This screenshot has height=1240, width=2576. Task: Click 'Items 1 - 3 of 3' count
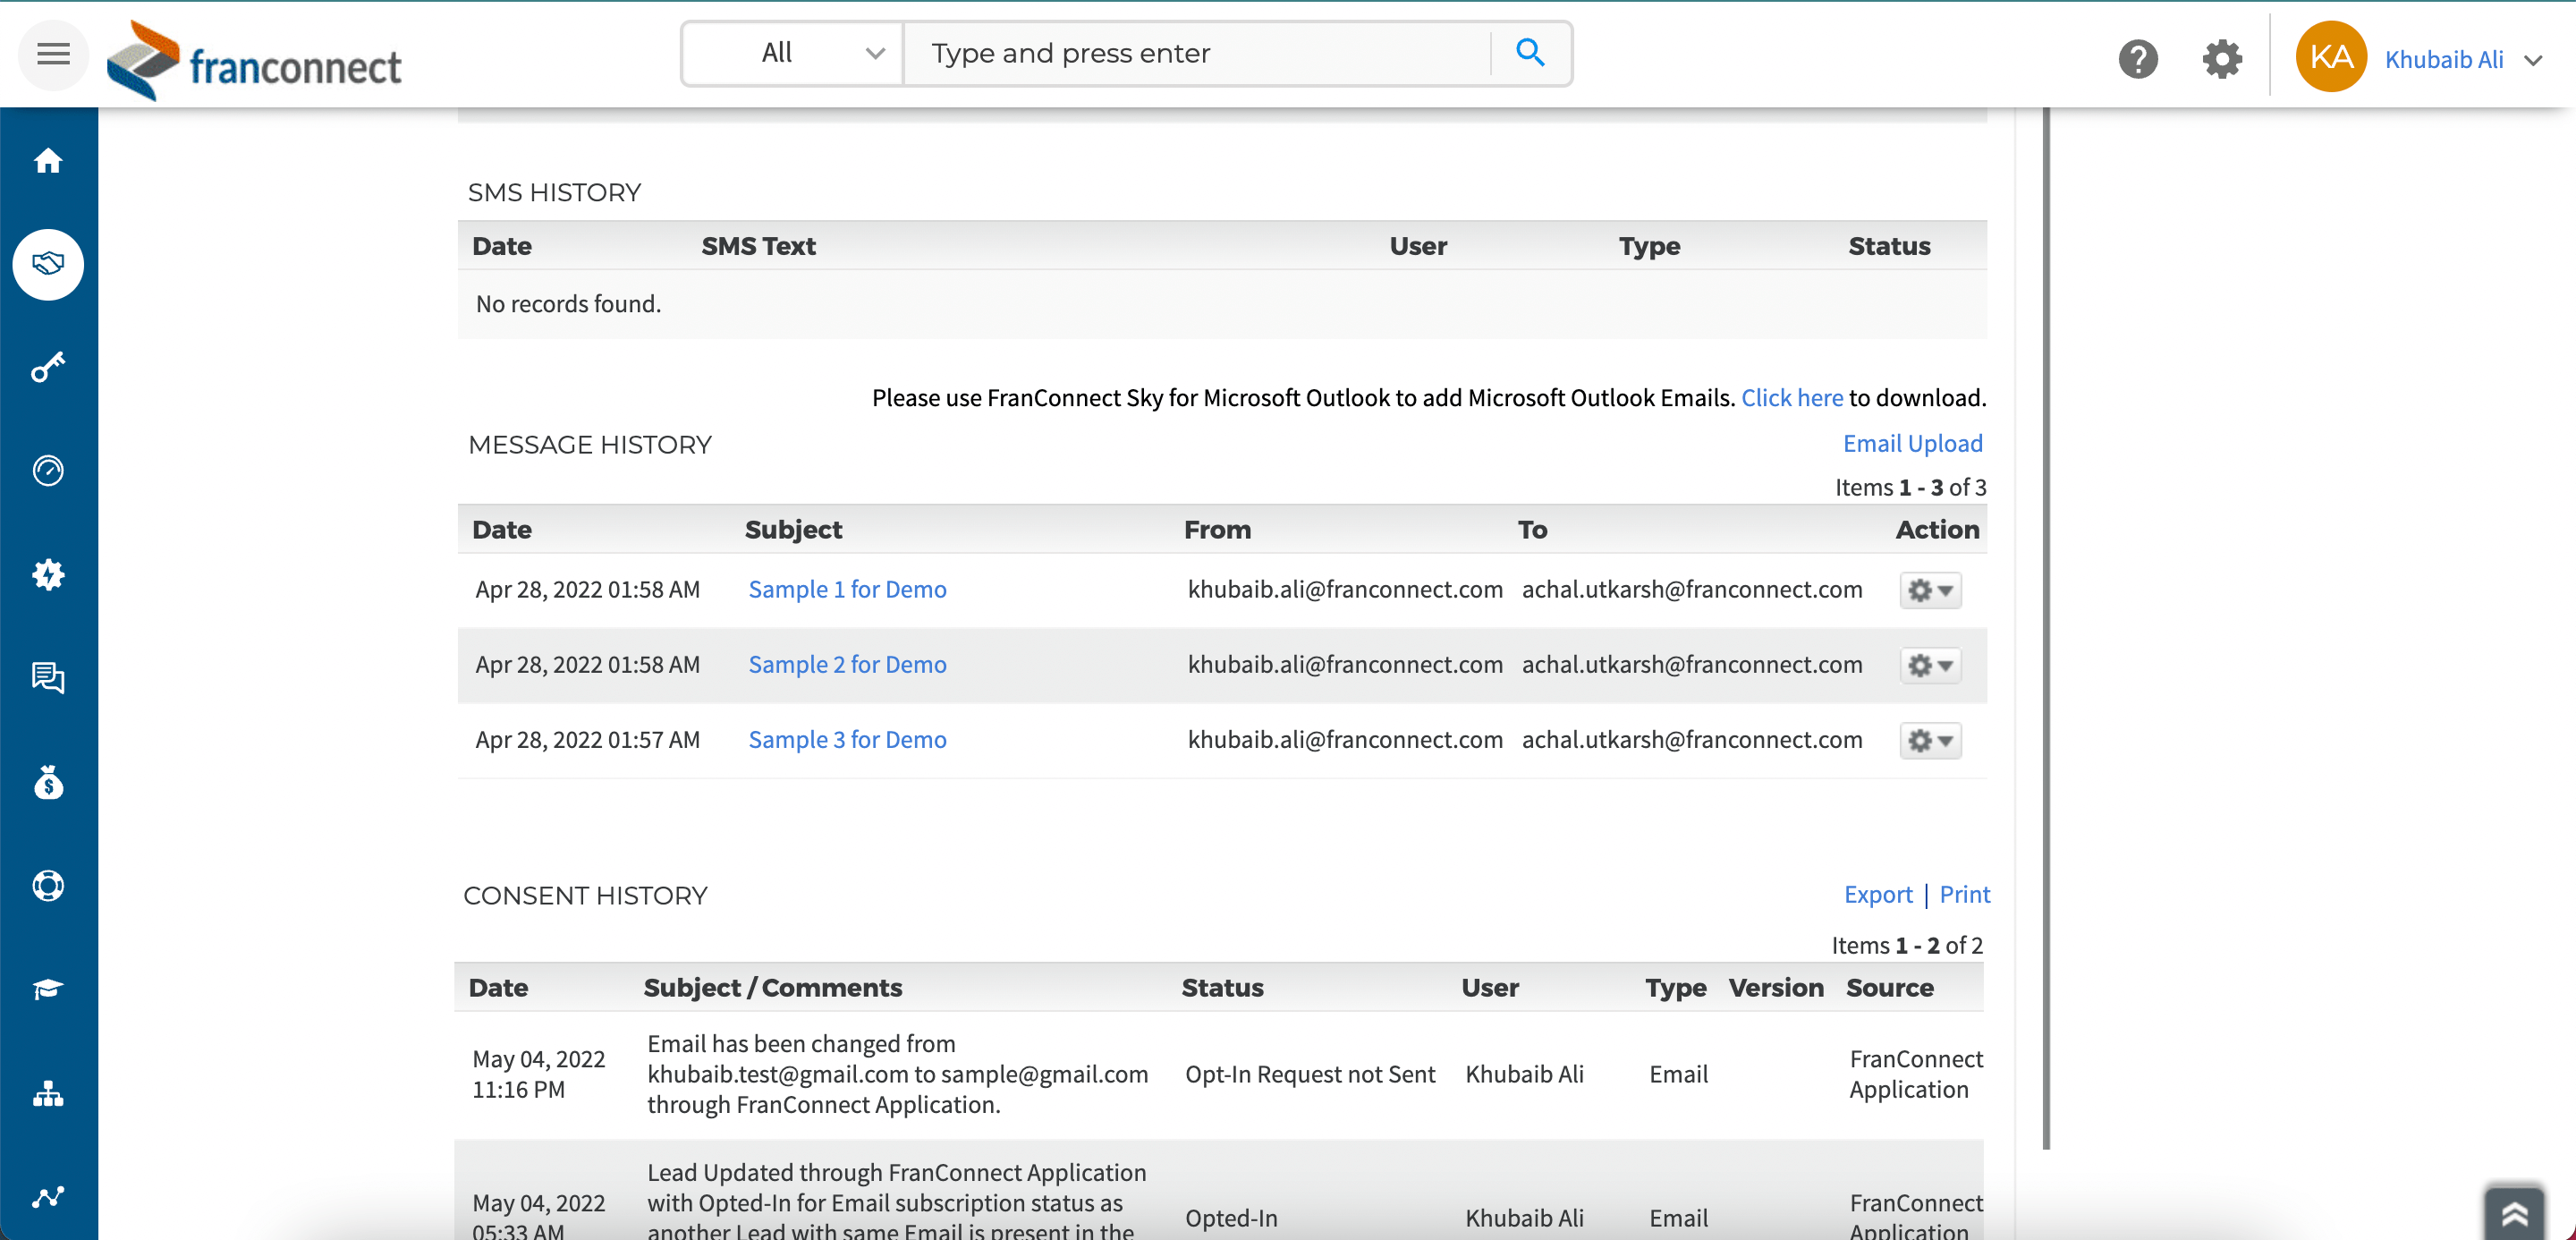pos(1910,487)
